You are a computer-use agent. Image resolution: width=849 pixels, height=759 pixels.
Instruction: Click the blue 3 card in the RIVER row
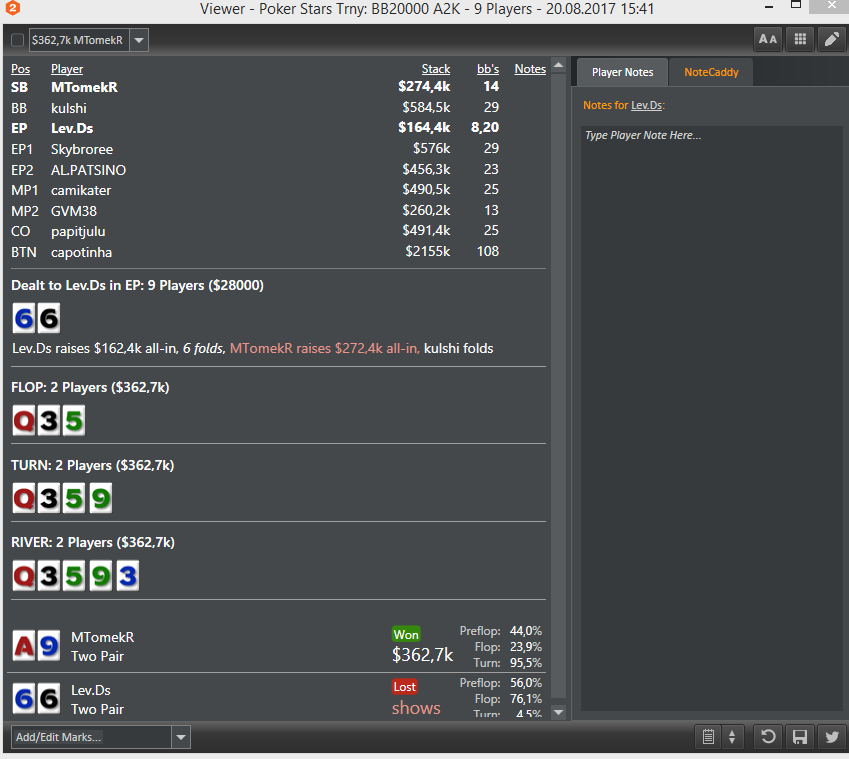pyautogui.click(x=128, y=575)
